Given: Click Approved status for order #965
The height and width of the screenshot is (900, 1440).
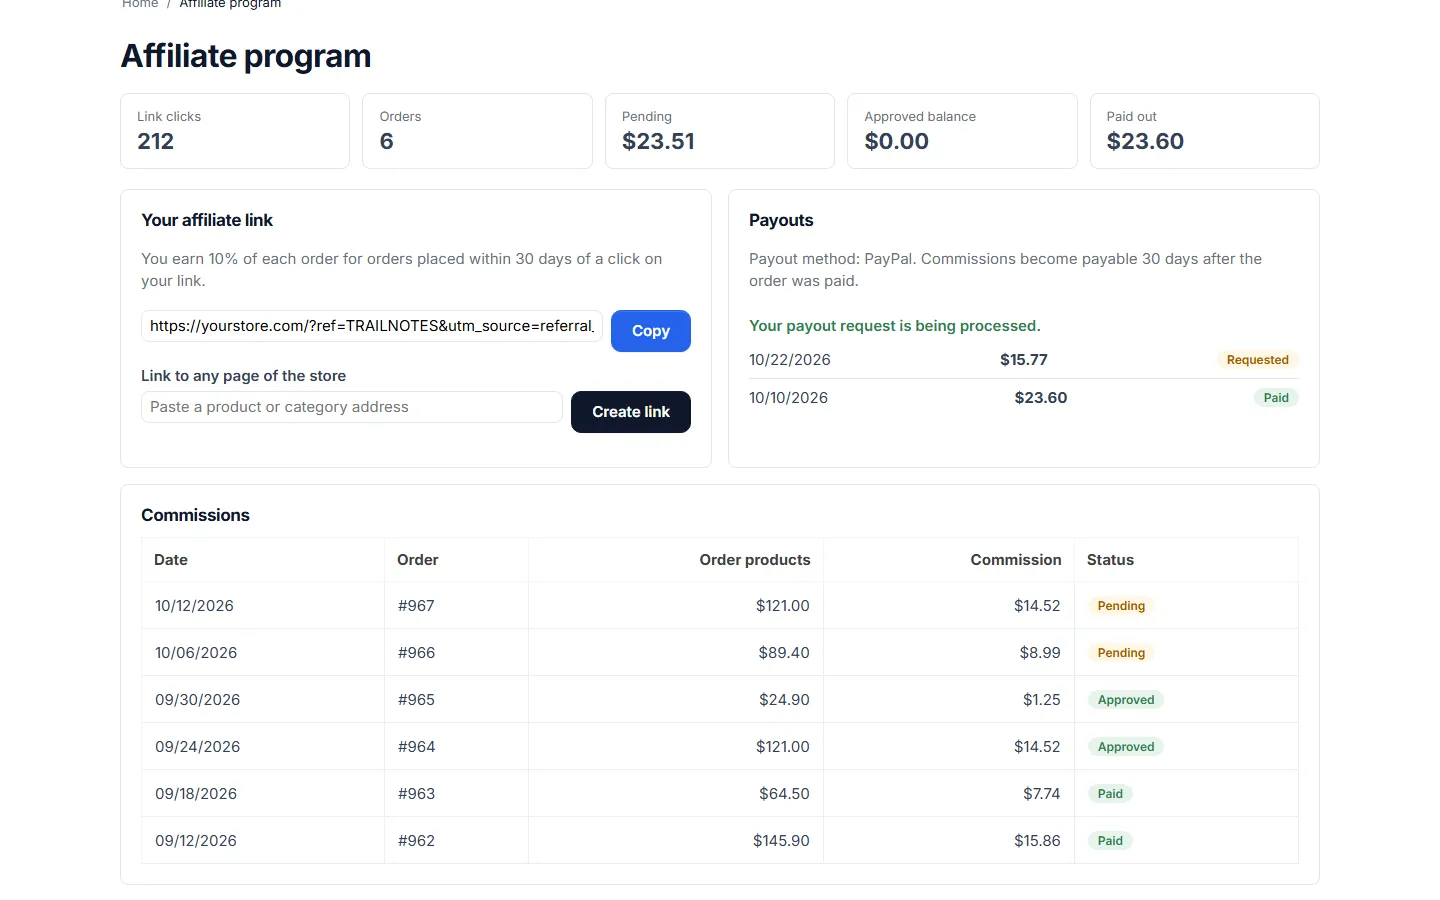Looking at the screenshot, I should (x=1126, y=700).
